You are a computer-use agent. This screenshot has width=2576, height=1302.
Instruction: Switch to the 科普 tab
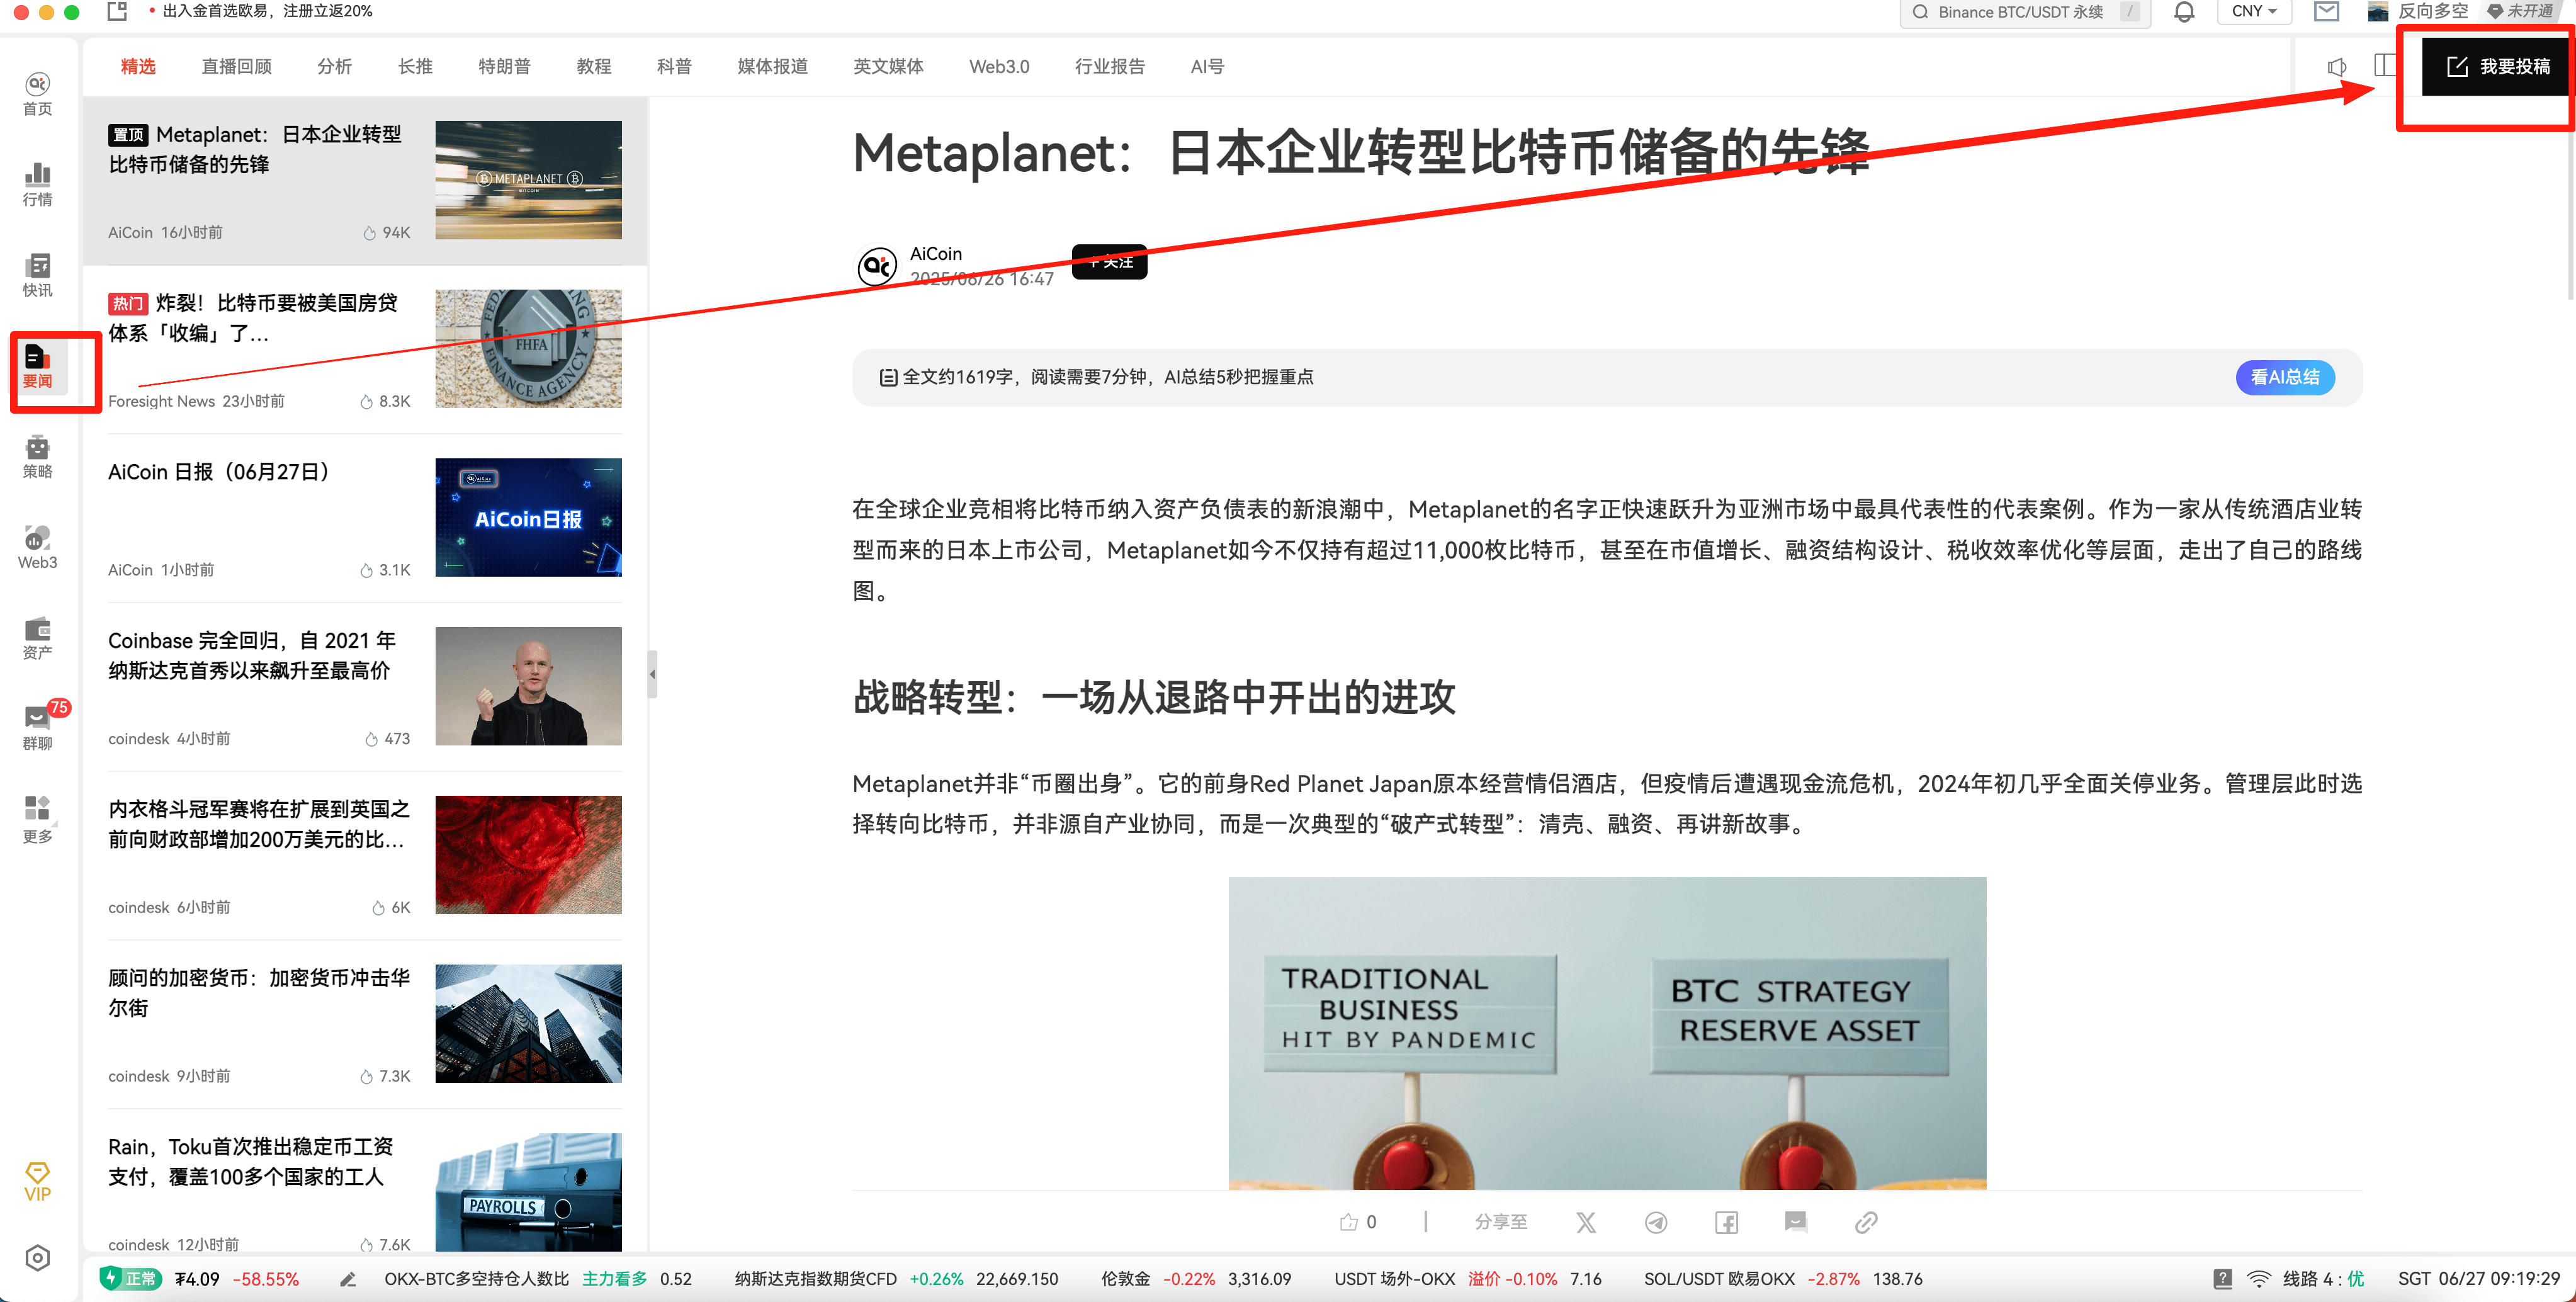tap(674, 66)
